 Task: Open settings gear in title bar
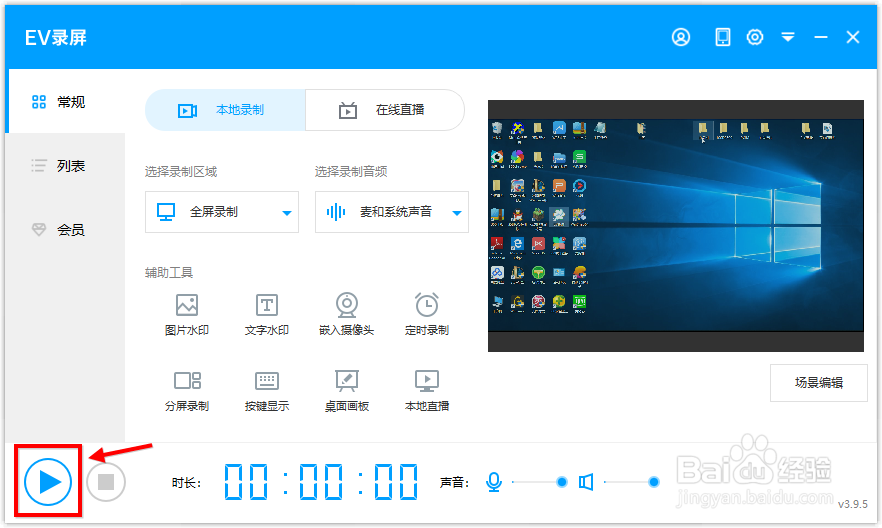click(755, 38)
